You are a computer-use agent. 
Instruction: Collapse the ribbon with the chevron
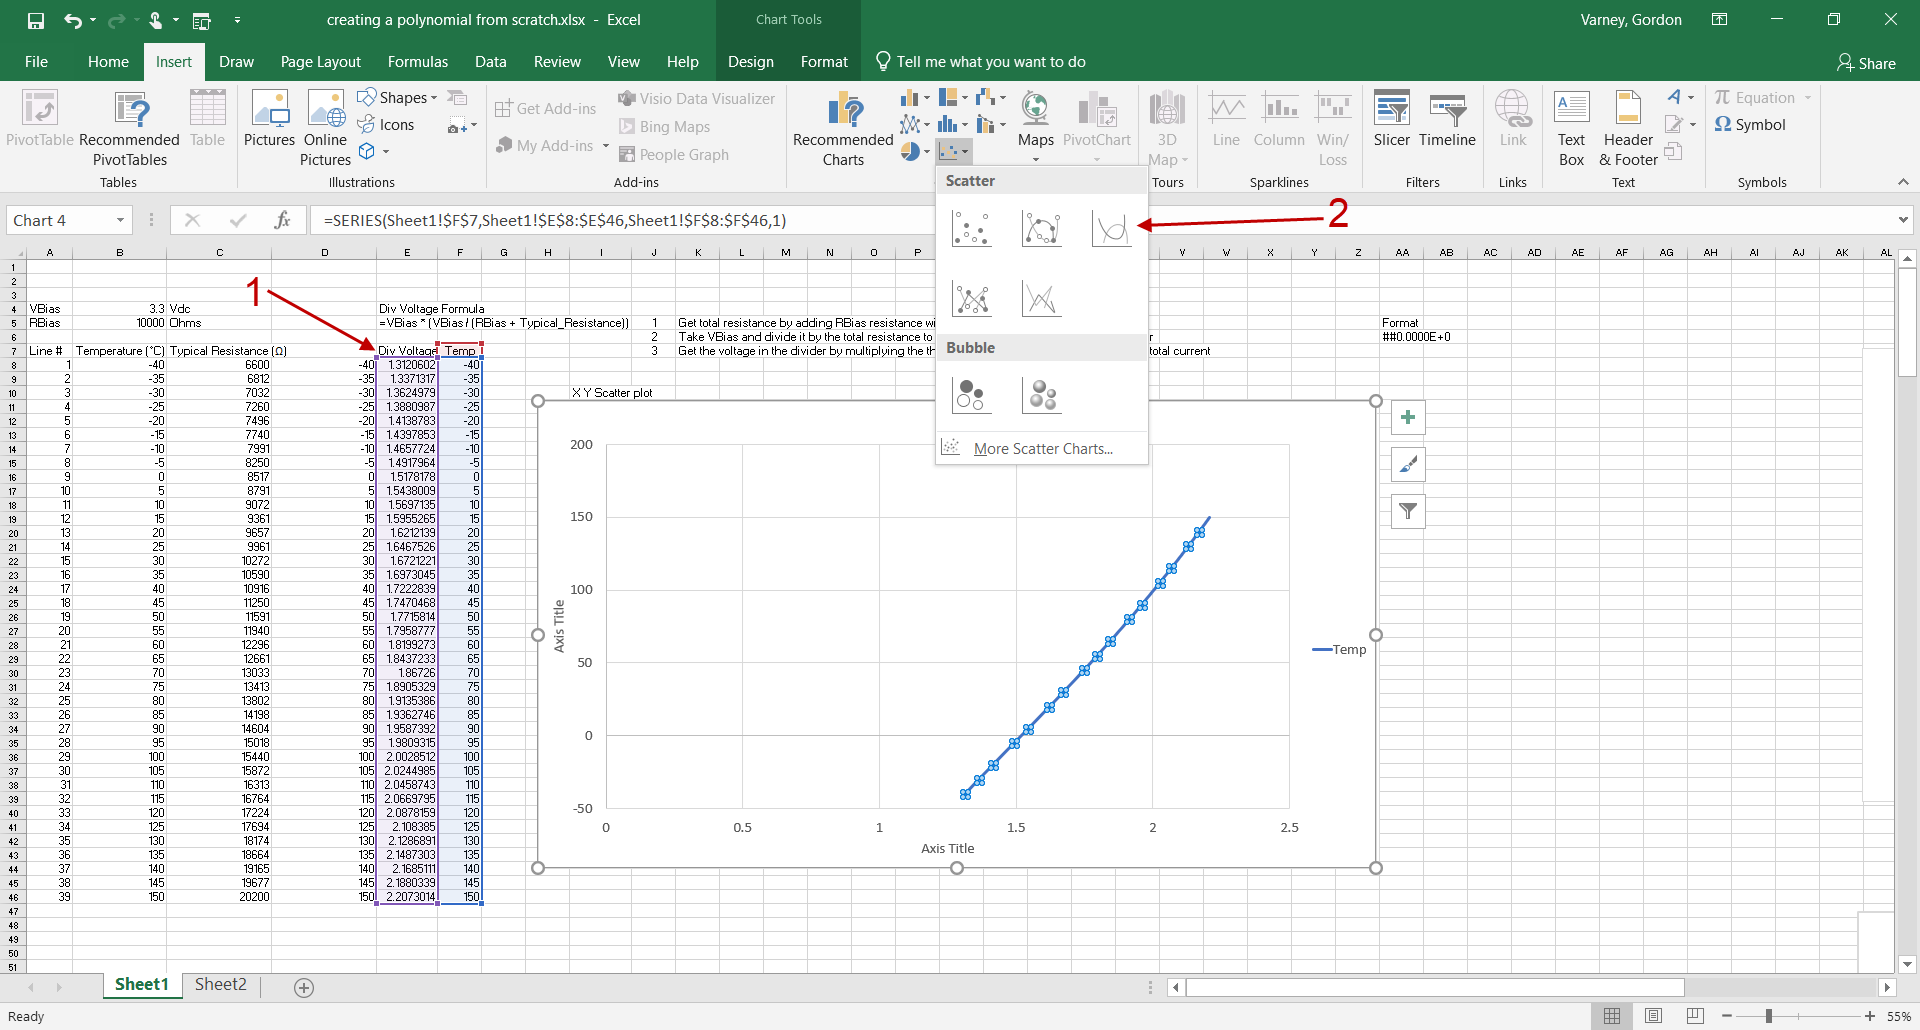pyautogui.click(x=1903, y=182)
